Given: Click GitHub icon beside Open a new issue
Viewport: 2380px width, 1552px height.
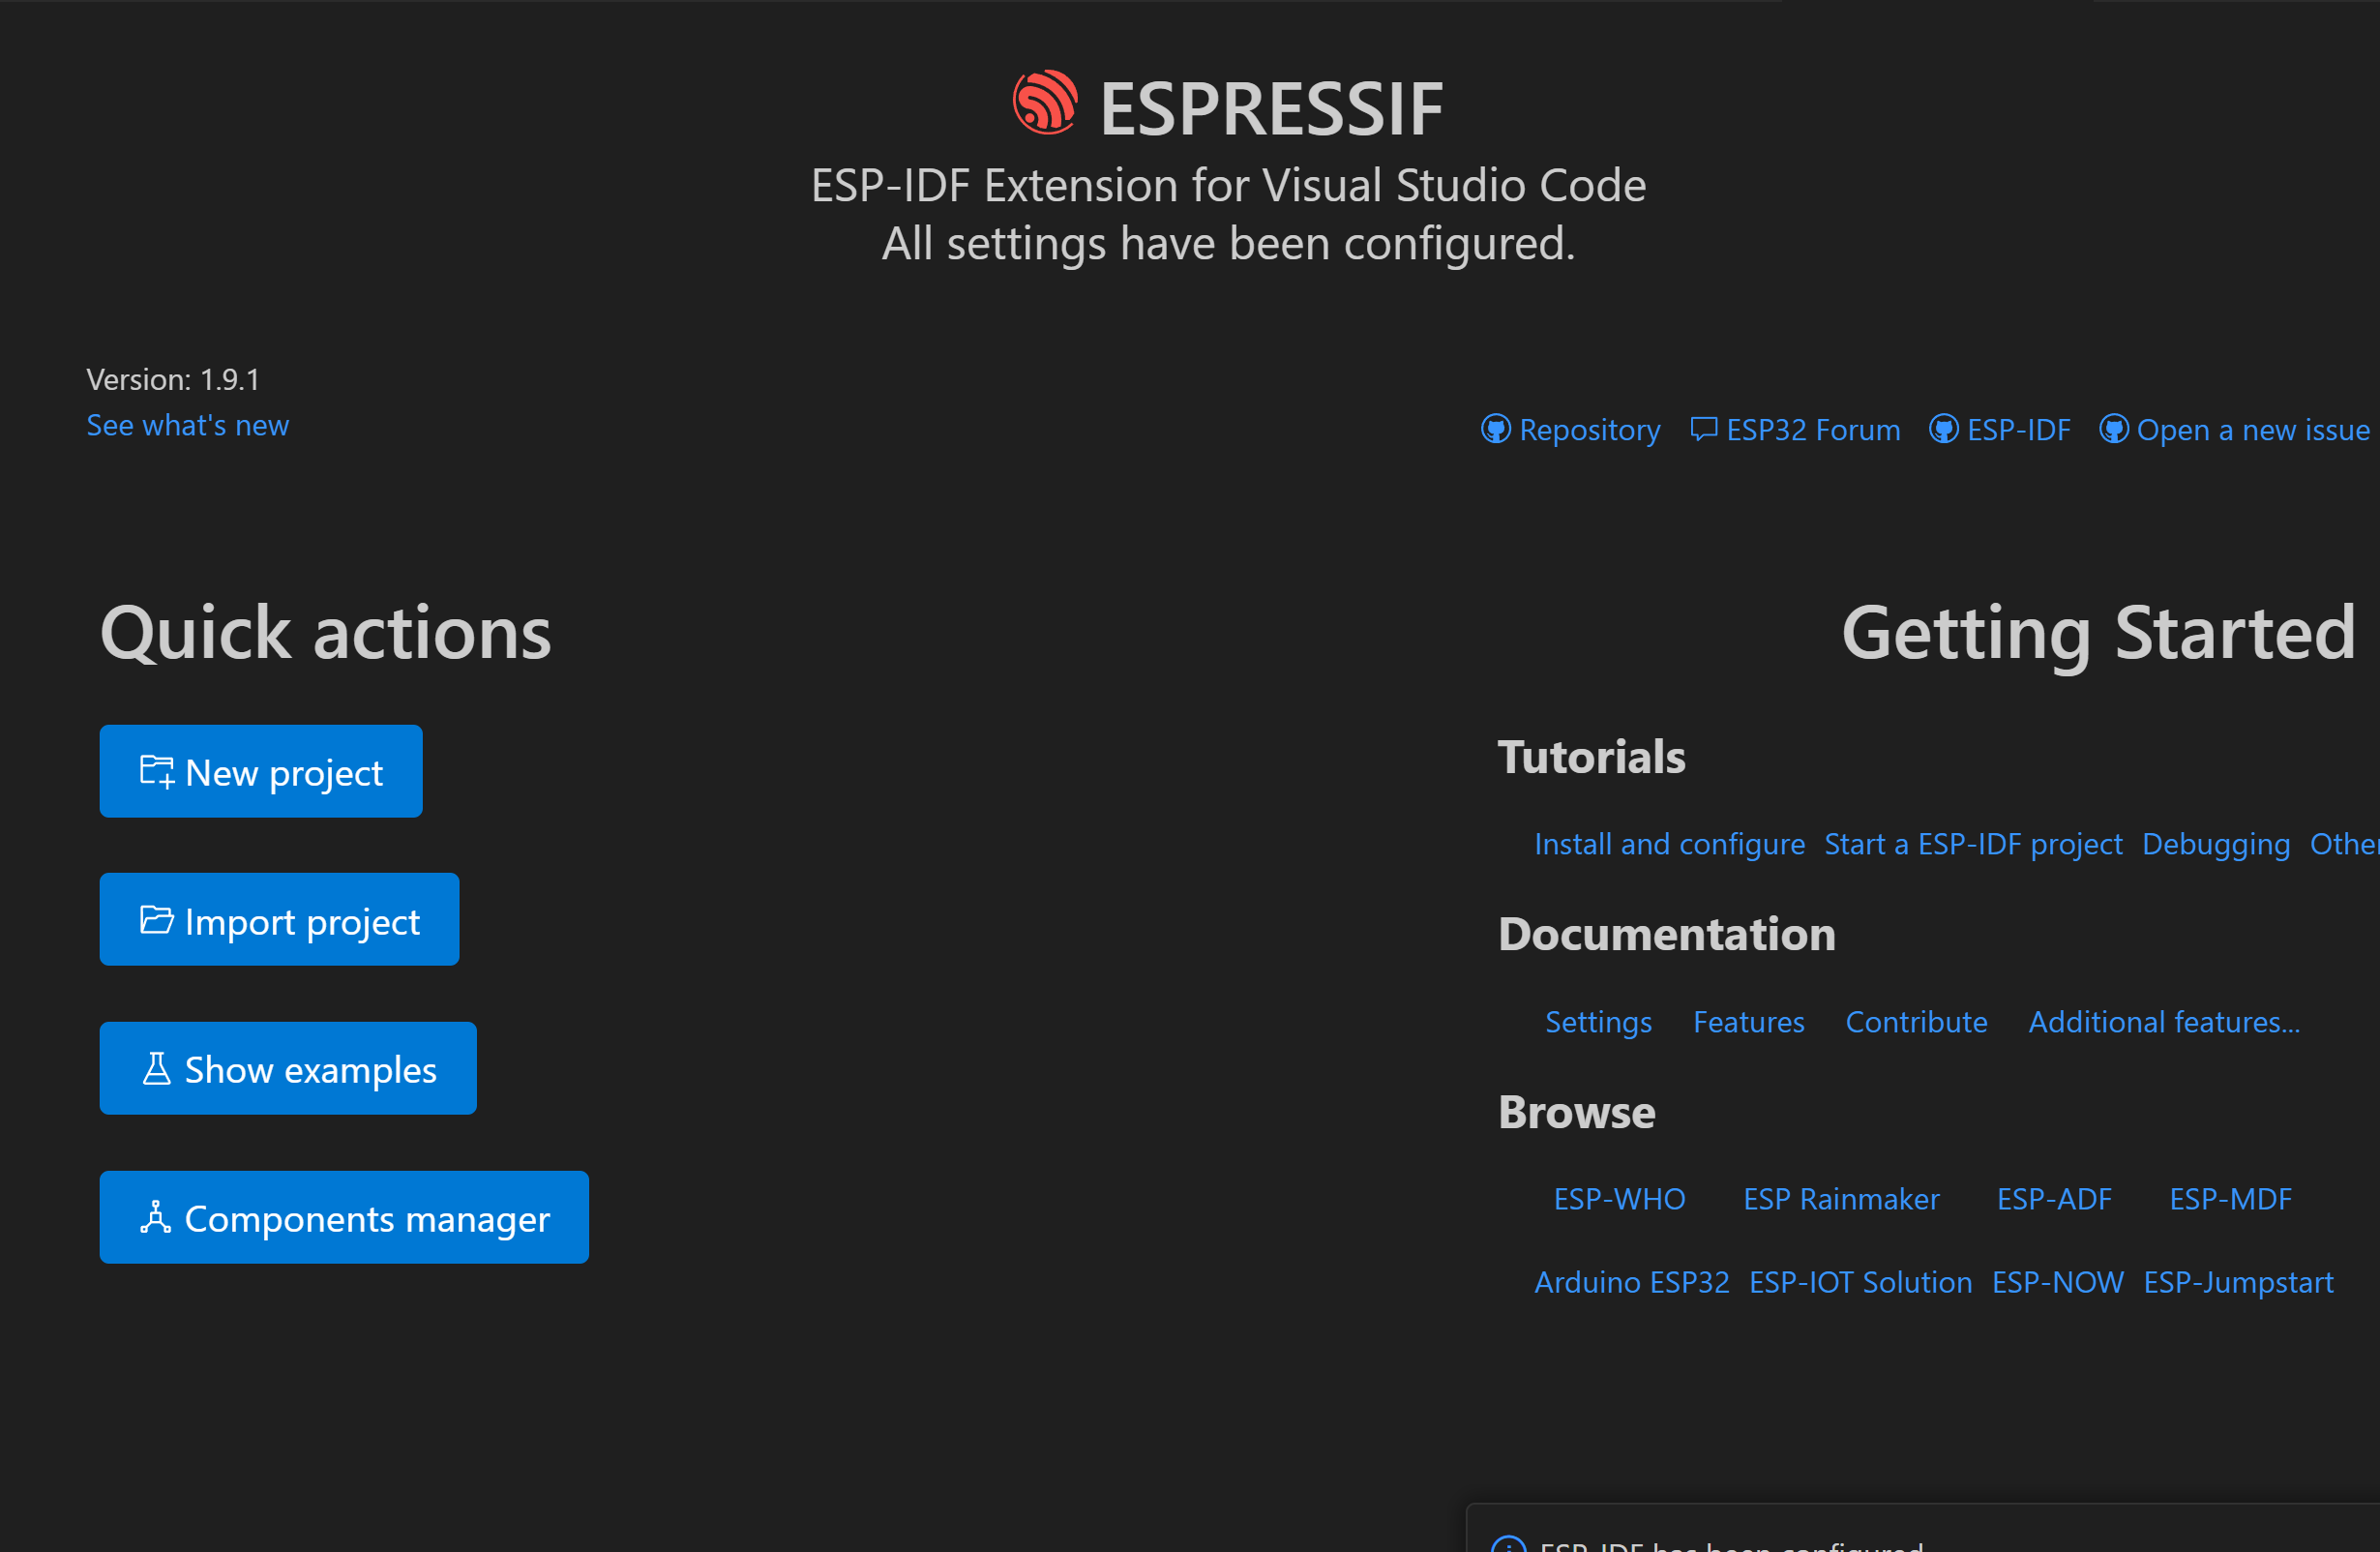Looking at the screenshot, I should [x=2113, y=430].
